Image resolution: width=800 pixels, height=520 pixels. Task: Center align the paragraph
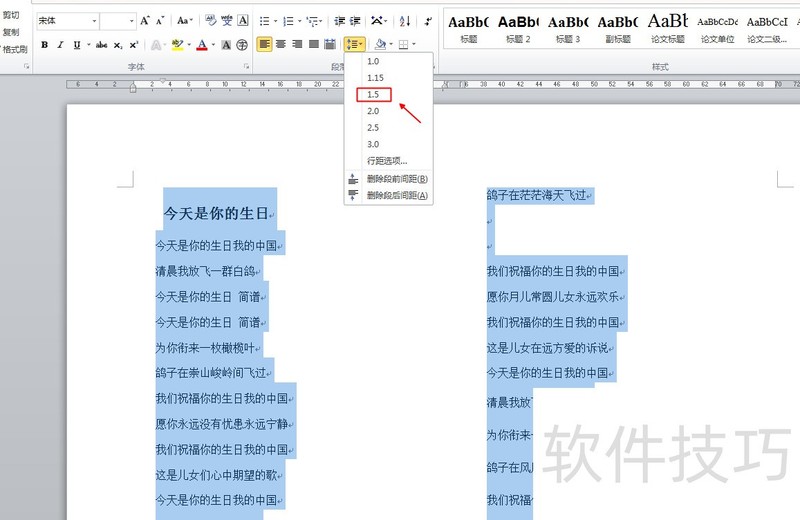pyautogui.click(x=281, y=44)
